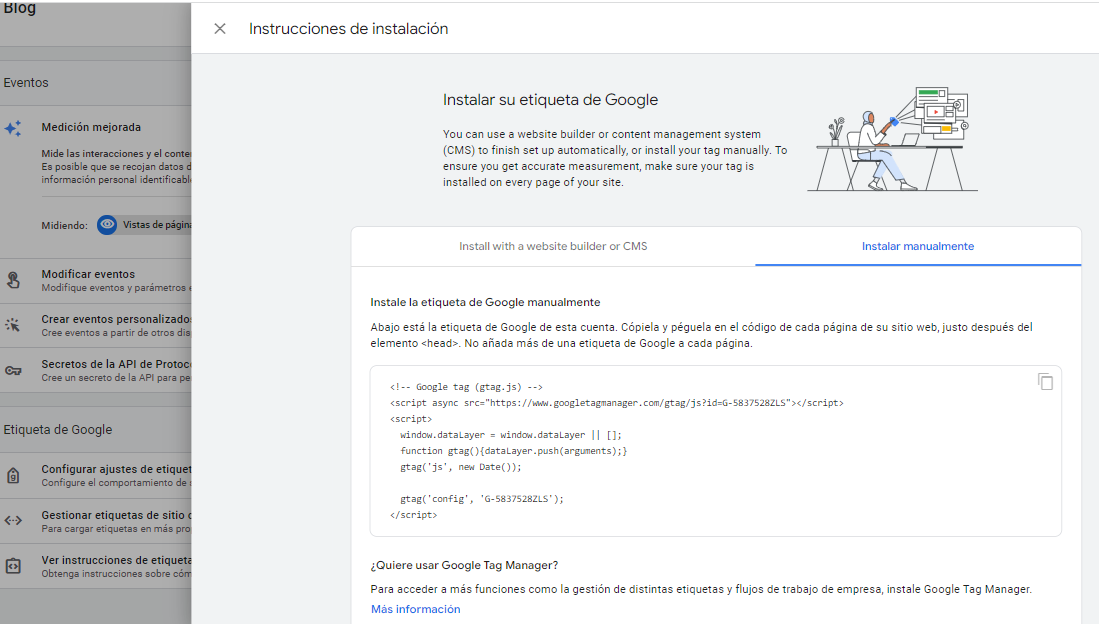Image resolution: width=1099 pixels, height=624 pixels.
Task: Click the gtag('config', 'G-5837528ZLS') code line
Action: (482, 499)
